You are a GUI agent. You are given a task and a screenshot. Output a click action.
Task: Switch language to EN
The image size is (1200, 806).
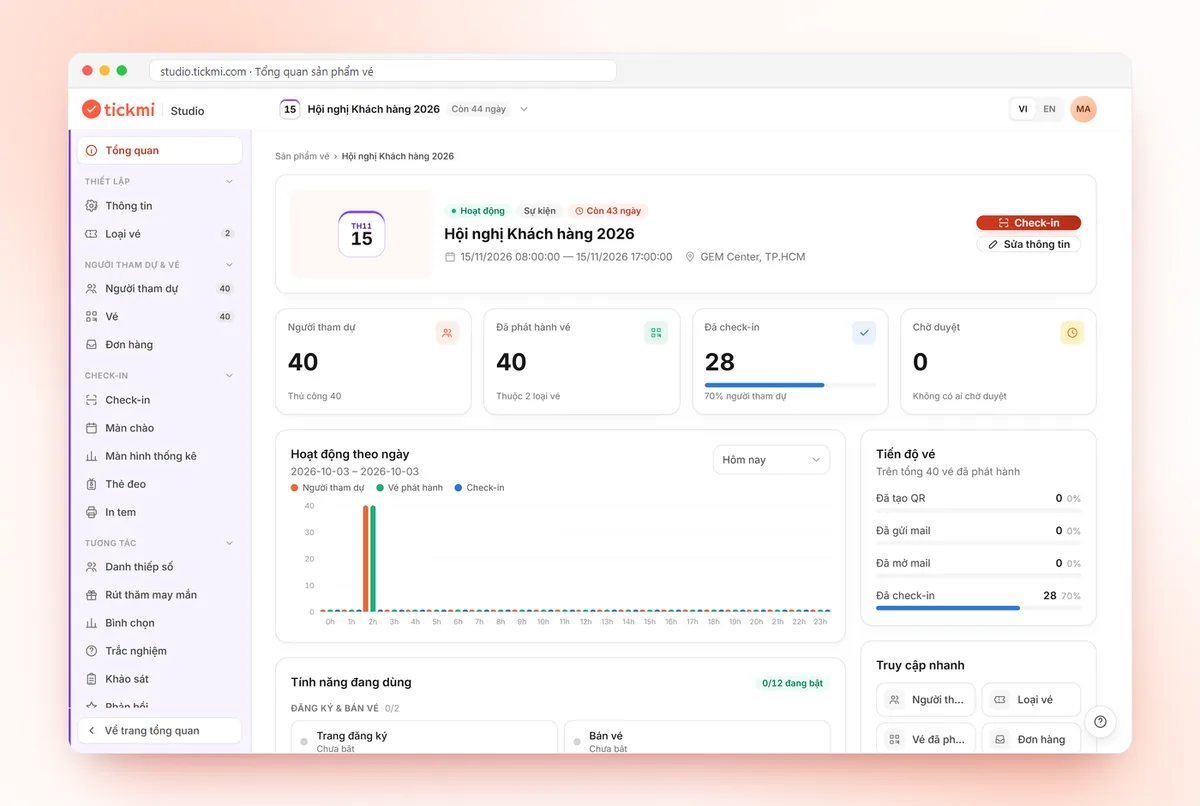click(1049, 109)
